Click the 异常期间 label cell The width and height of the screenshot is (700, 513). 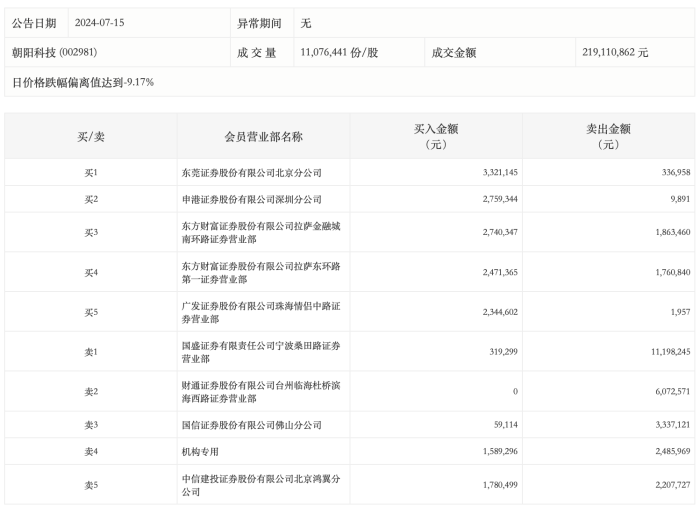coord(258,23)
